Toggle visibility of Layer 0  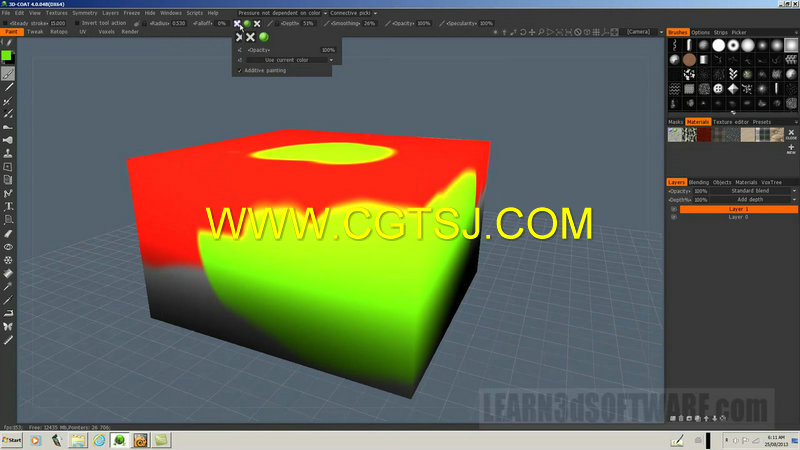(x=673, y=217)
